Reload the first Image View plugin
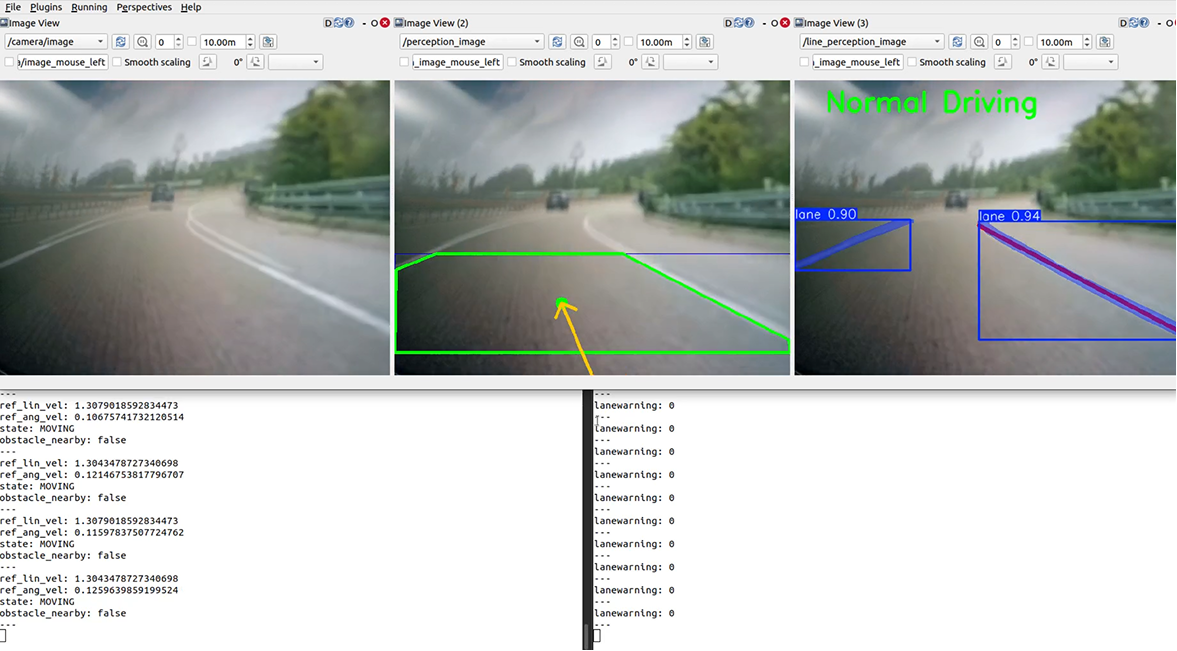1177x651 pixels. point(339,23)
